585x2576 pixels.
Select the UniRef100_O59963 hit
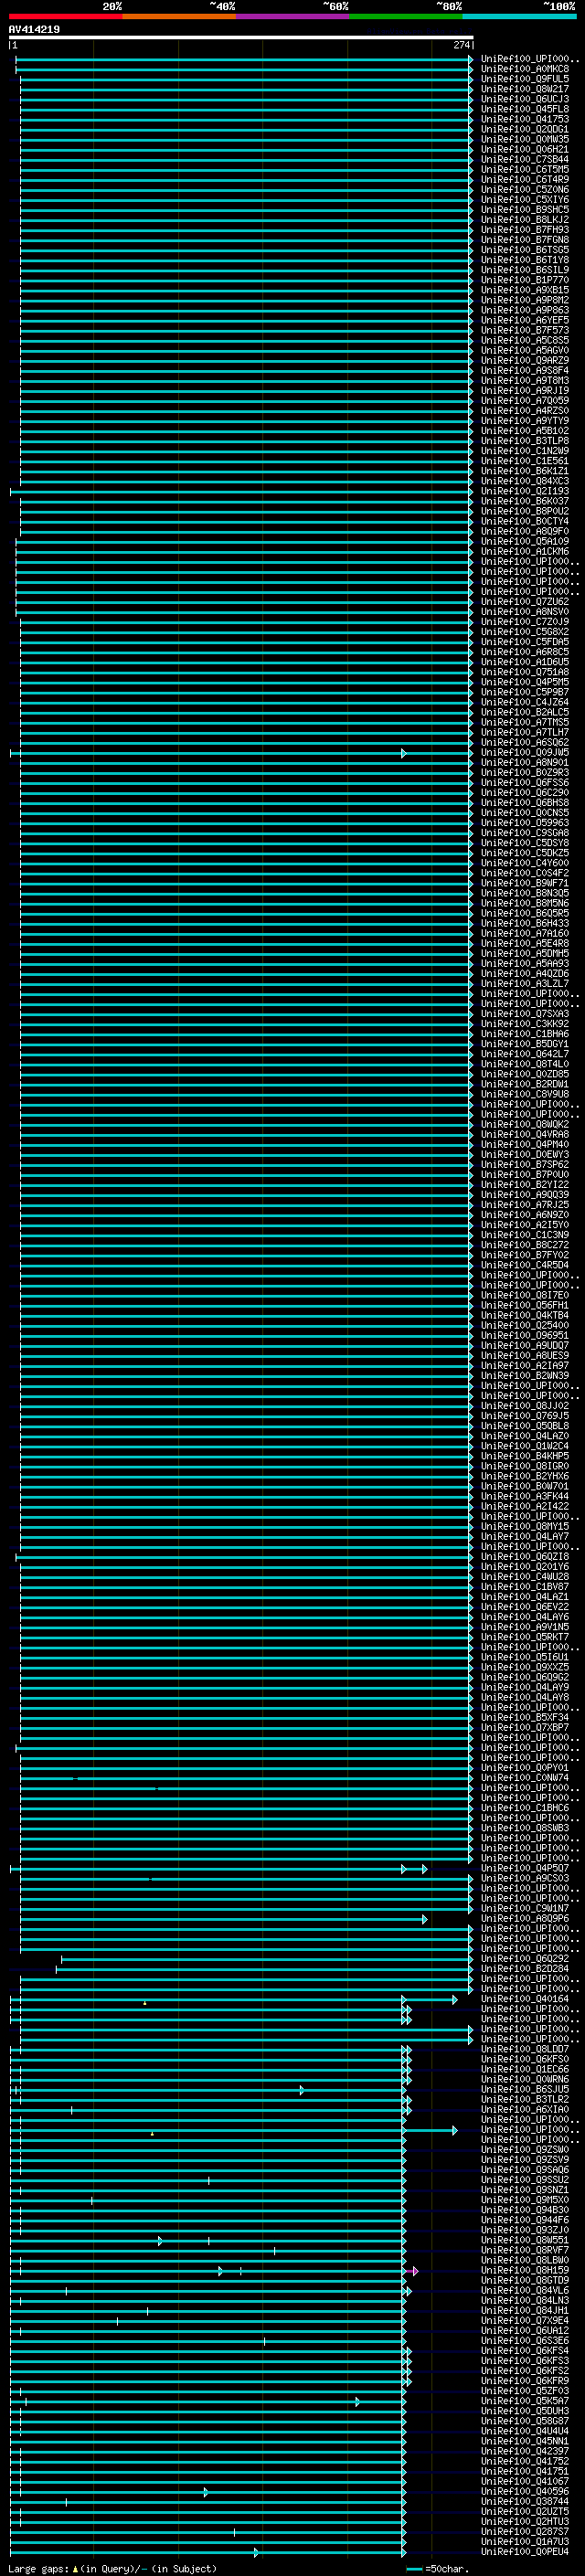tap(525, 822)
